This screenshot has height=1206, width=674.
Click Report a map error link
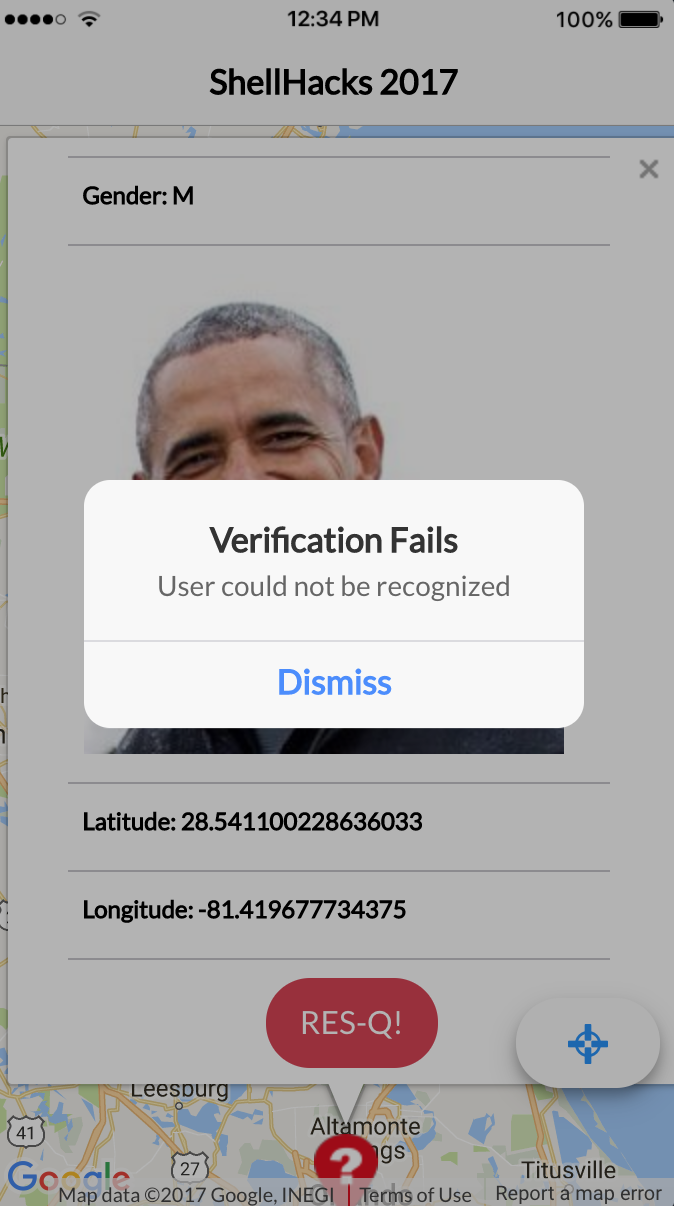click(579, 1193)
